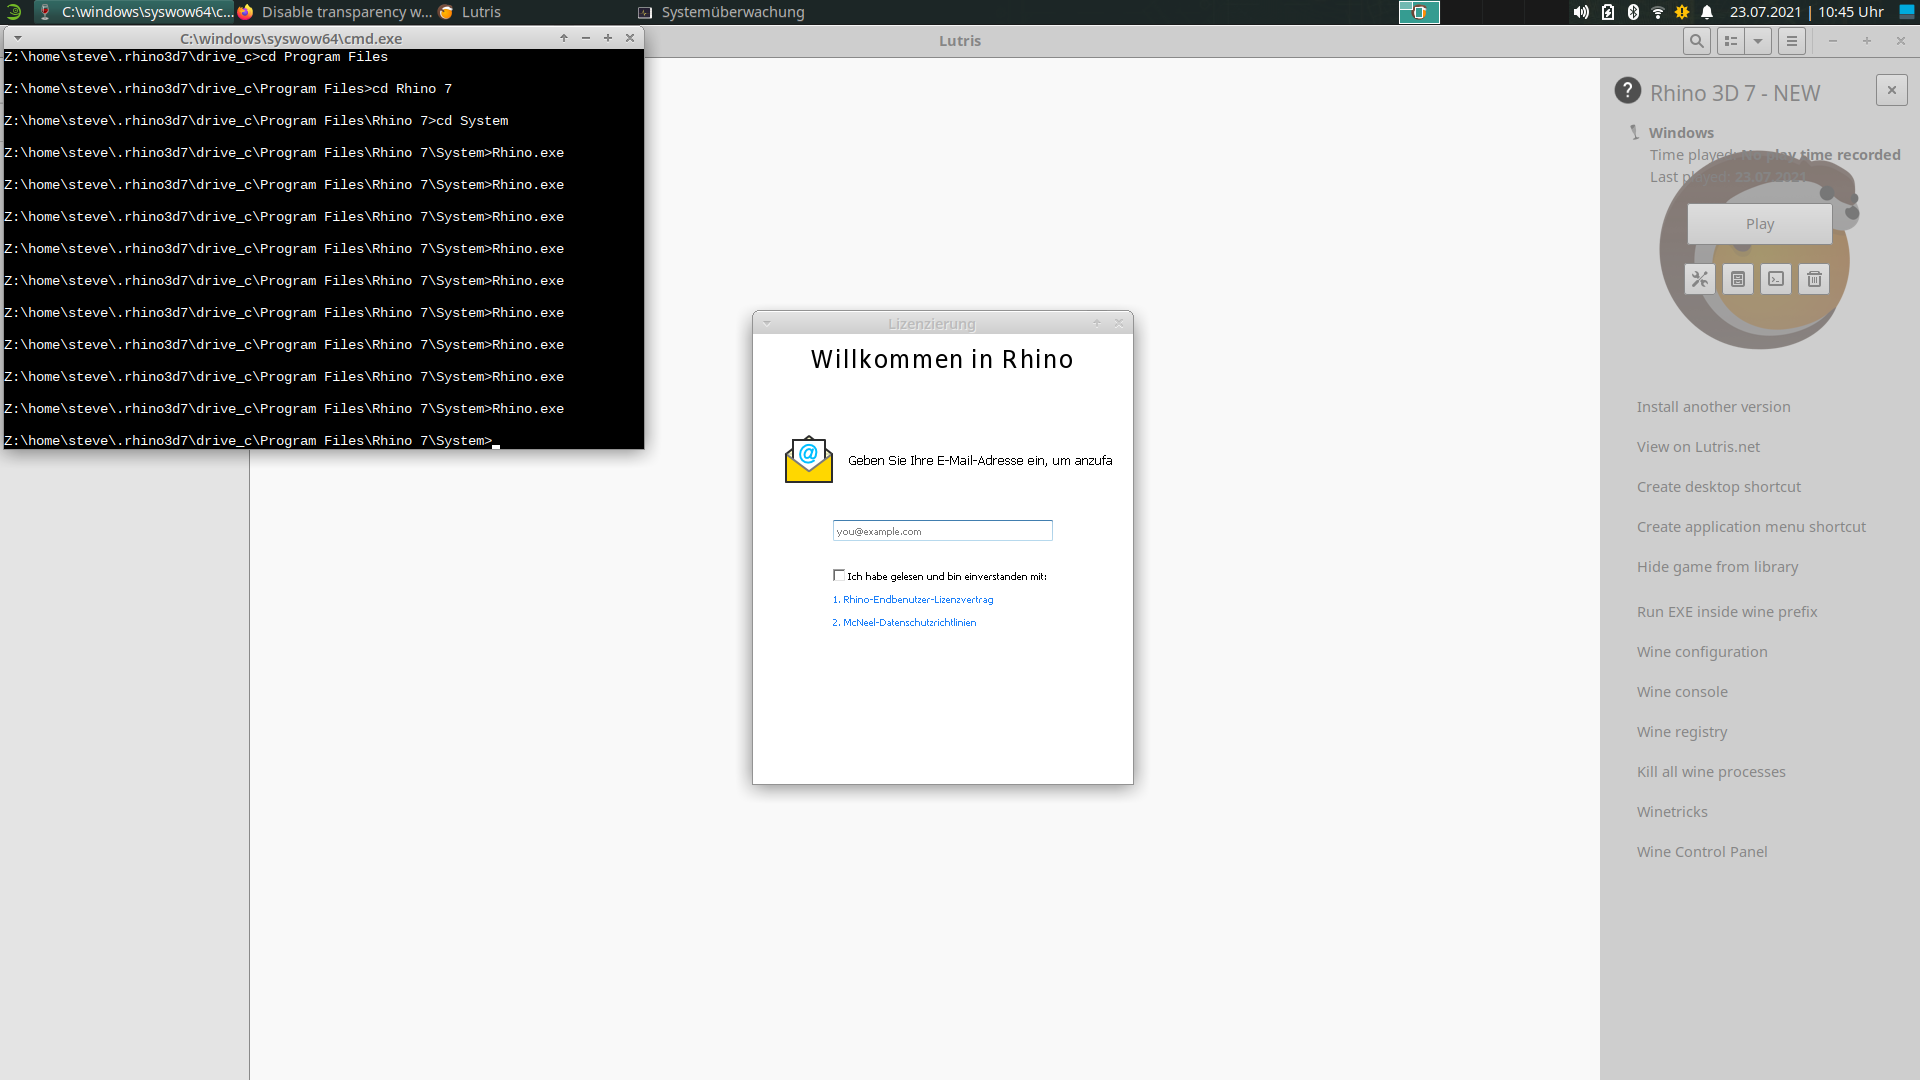Open Wine console

[x=1682, y=692]
